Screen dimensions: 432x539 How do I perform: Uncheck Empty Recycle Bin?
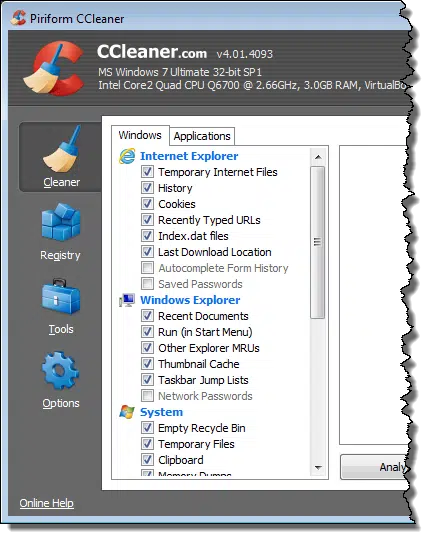tap(147, 428)
